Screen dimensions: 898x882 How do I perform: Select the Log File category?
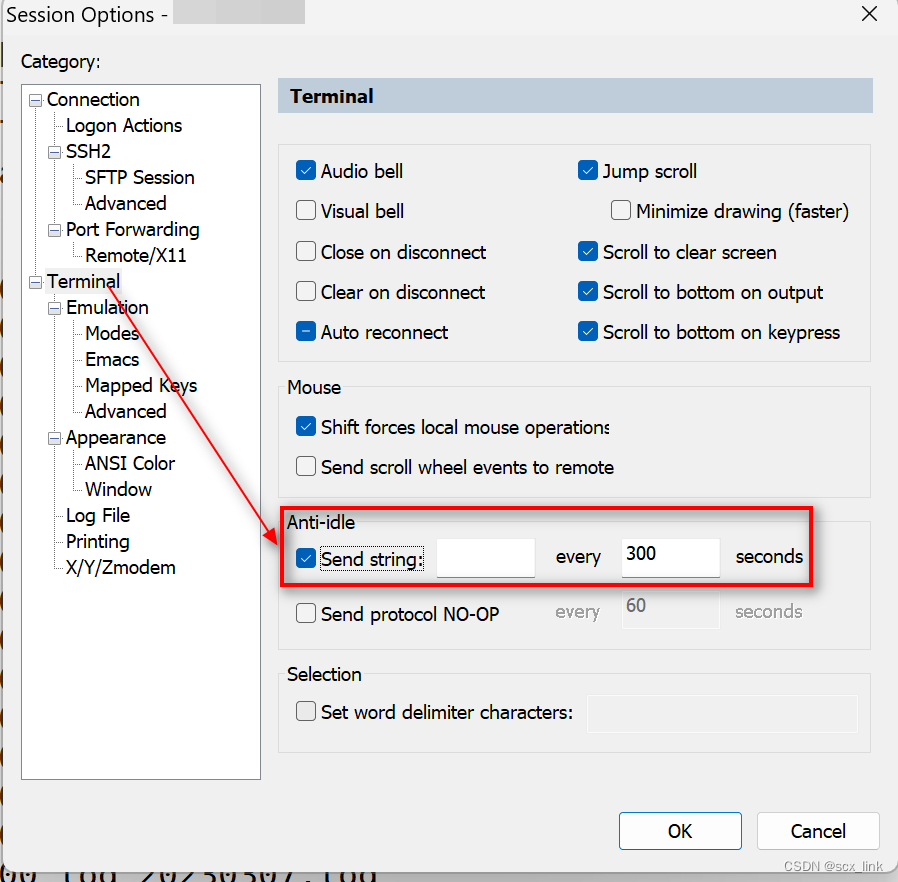point(97,515)
